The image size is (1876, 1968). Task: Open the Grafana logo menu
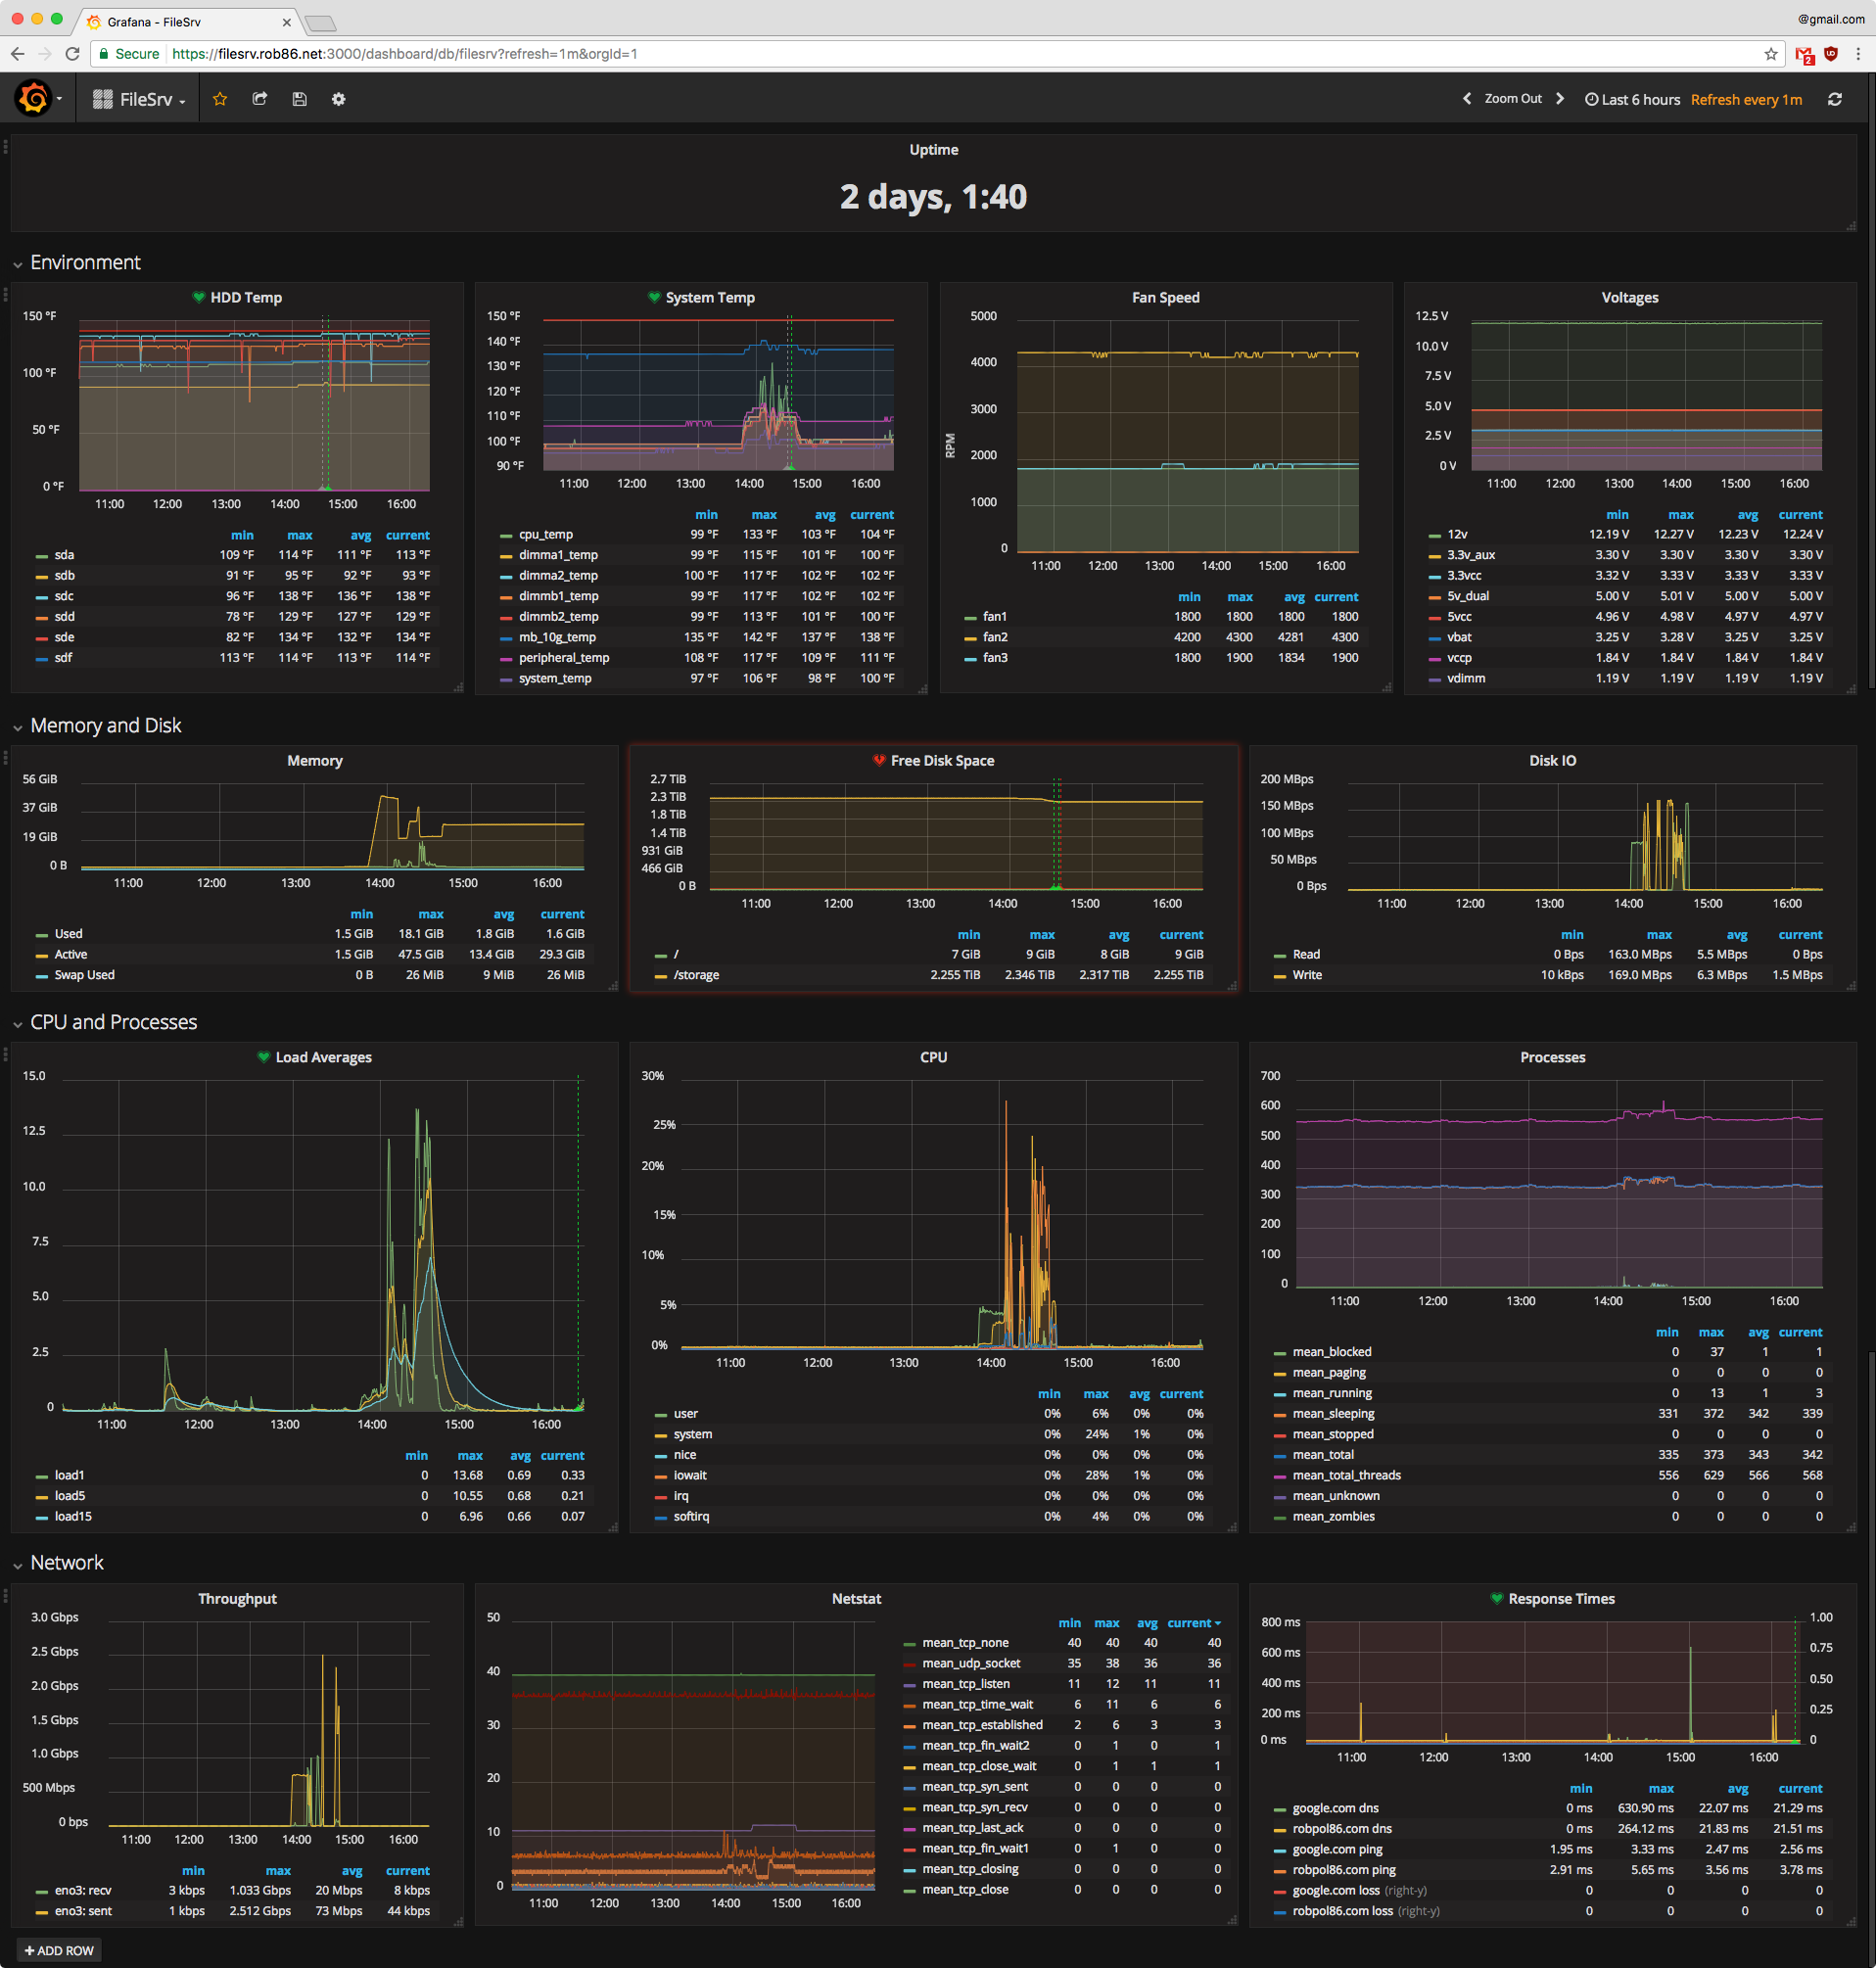coord(35,99)
